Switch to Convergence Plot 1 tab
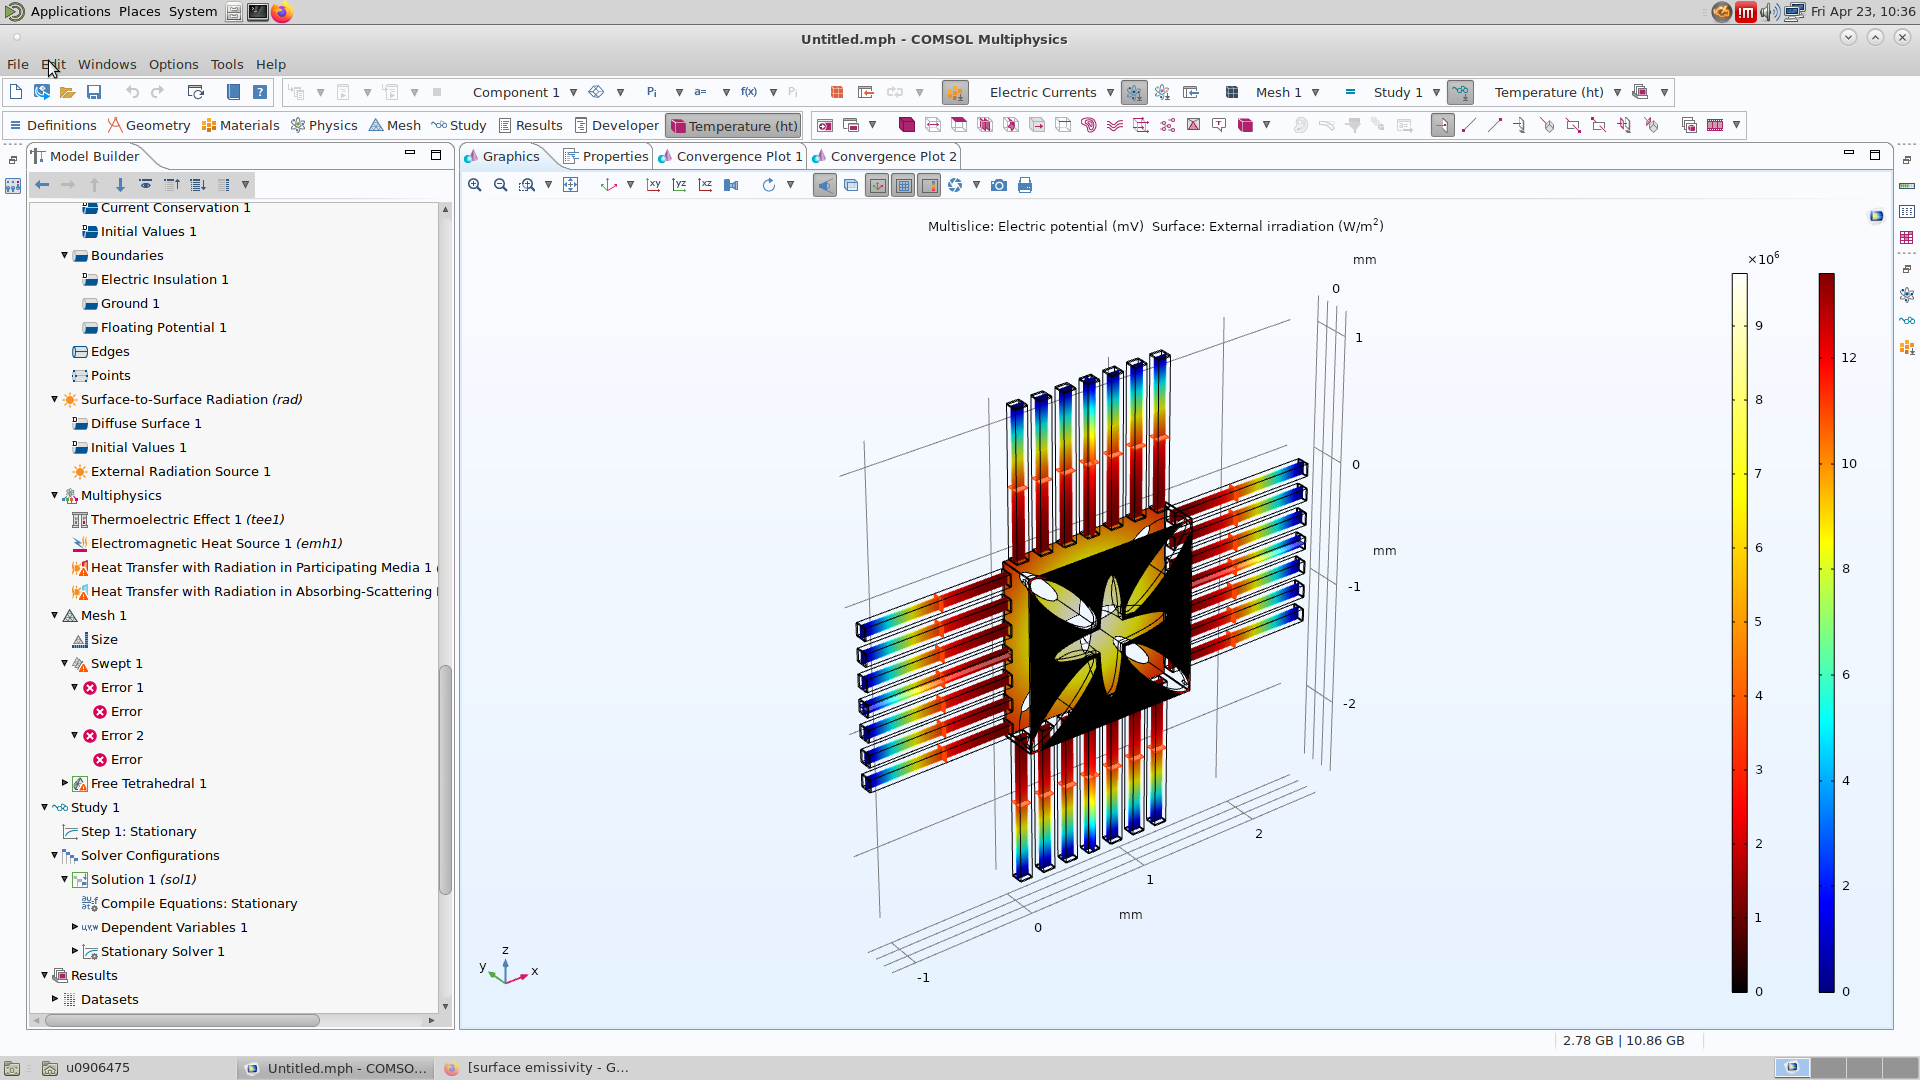Image resolution: width=1920 pixels, height=1080 pixels. tap(730, 156)
